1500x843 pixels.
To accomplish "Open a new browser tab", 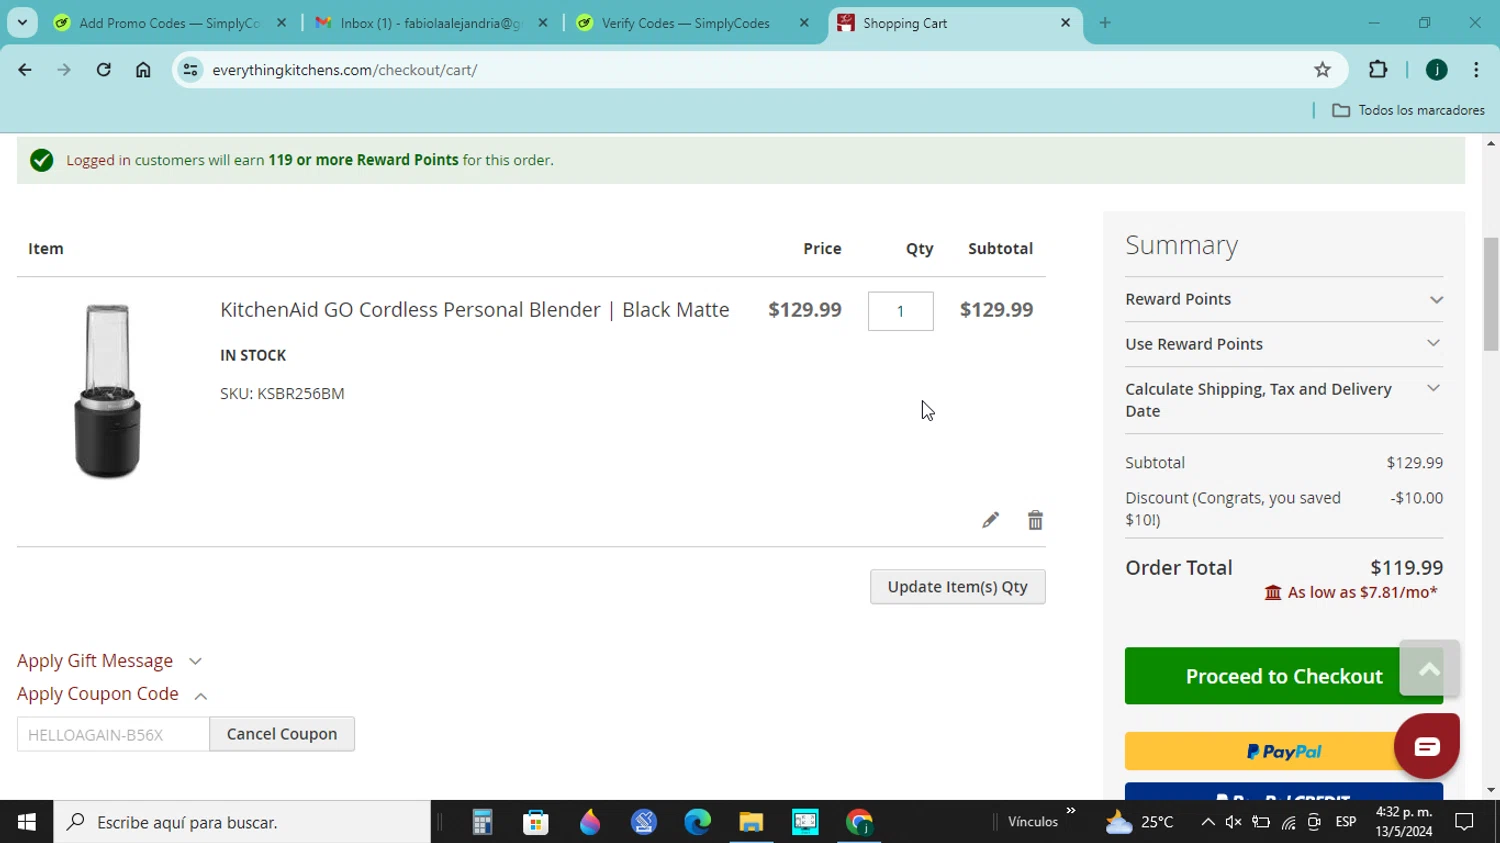I will point(1105,23).
